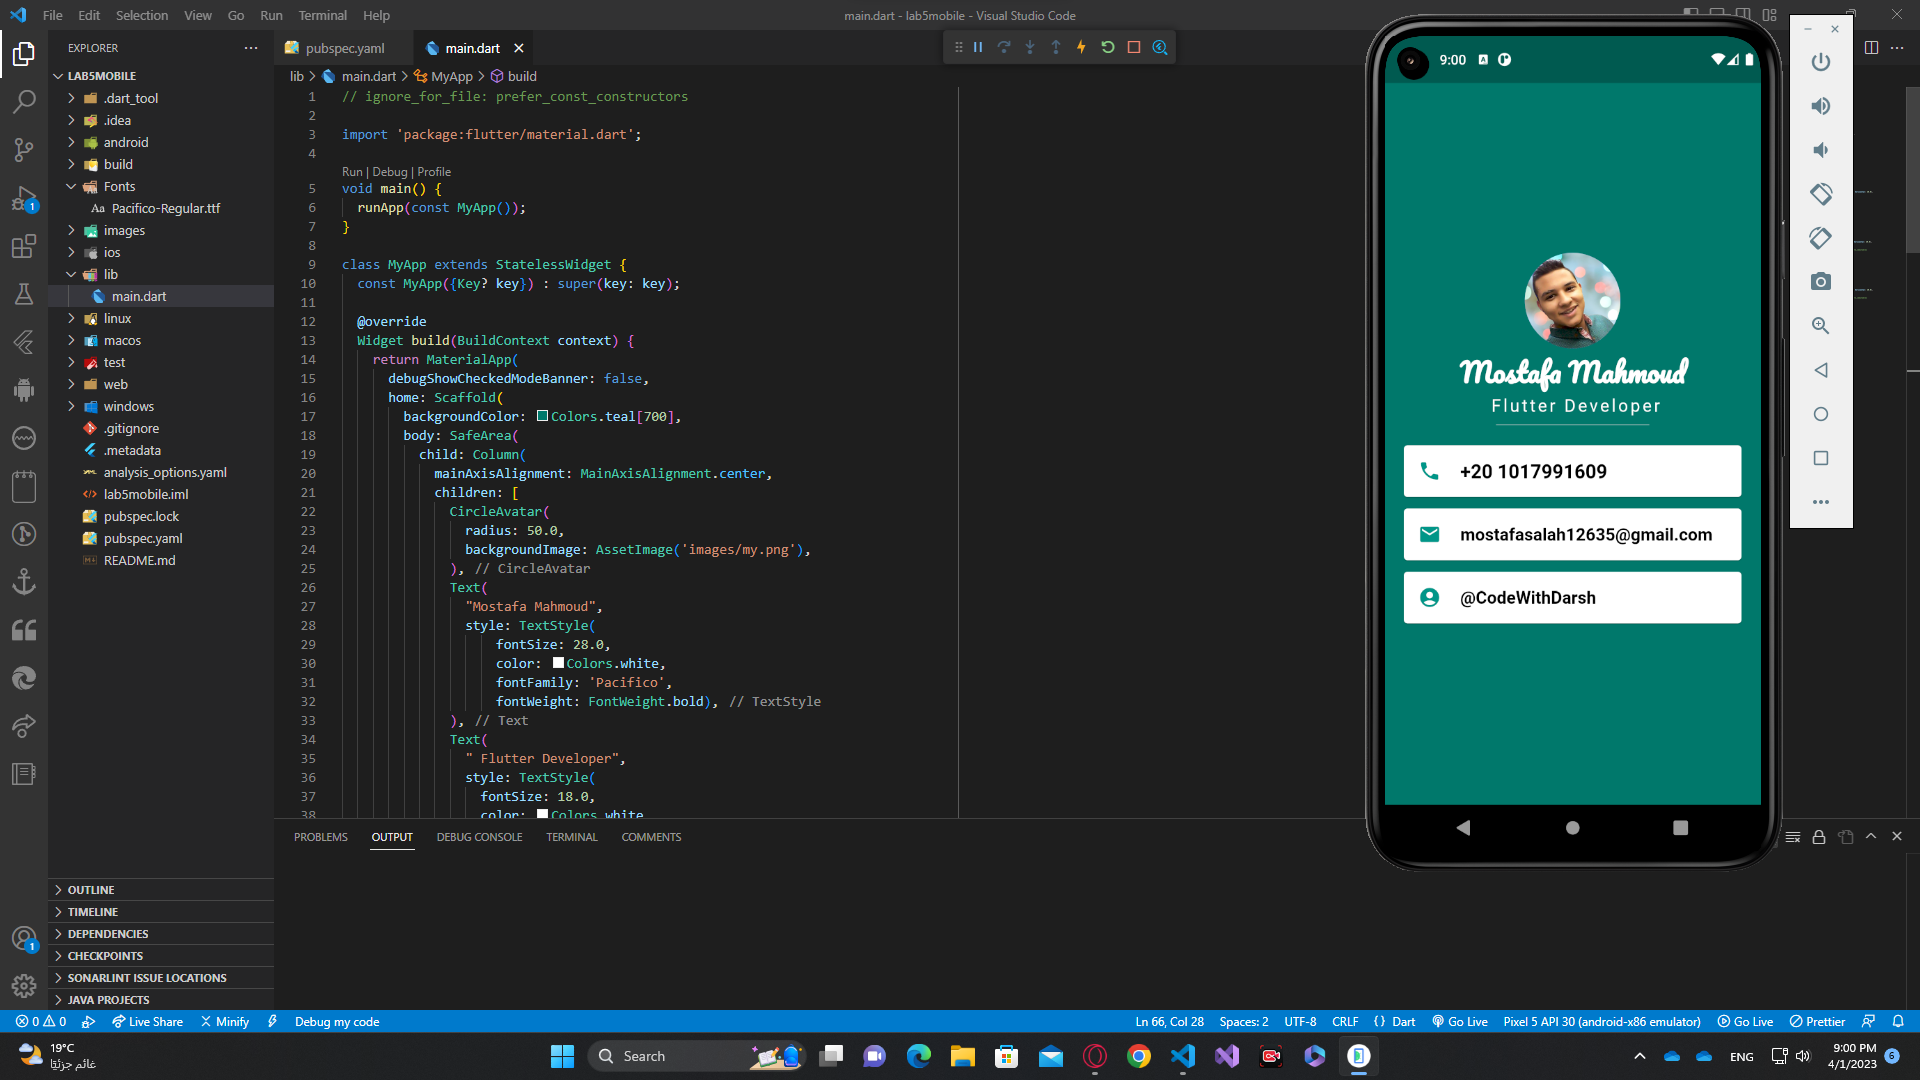Click Debug my code in the status bar
The width and height of the screenshot is (1920, 1080).
(336, 1021)
